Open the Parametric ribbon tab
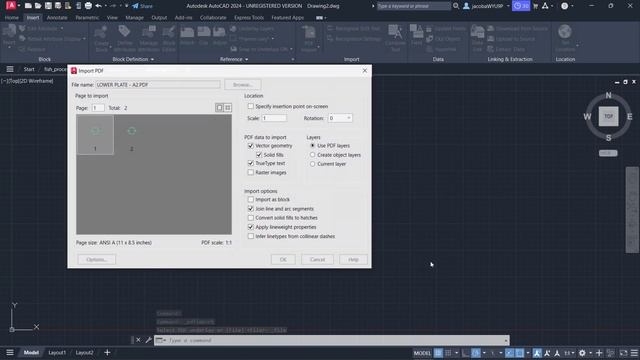Image resolution: width=640 pixels, height=360 pixels. pyautogui.click(x=87, y=18)
